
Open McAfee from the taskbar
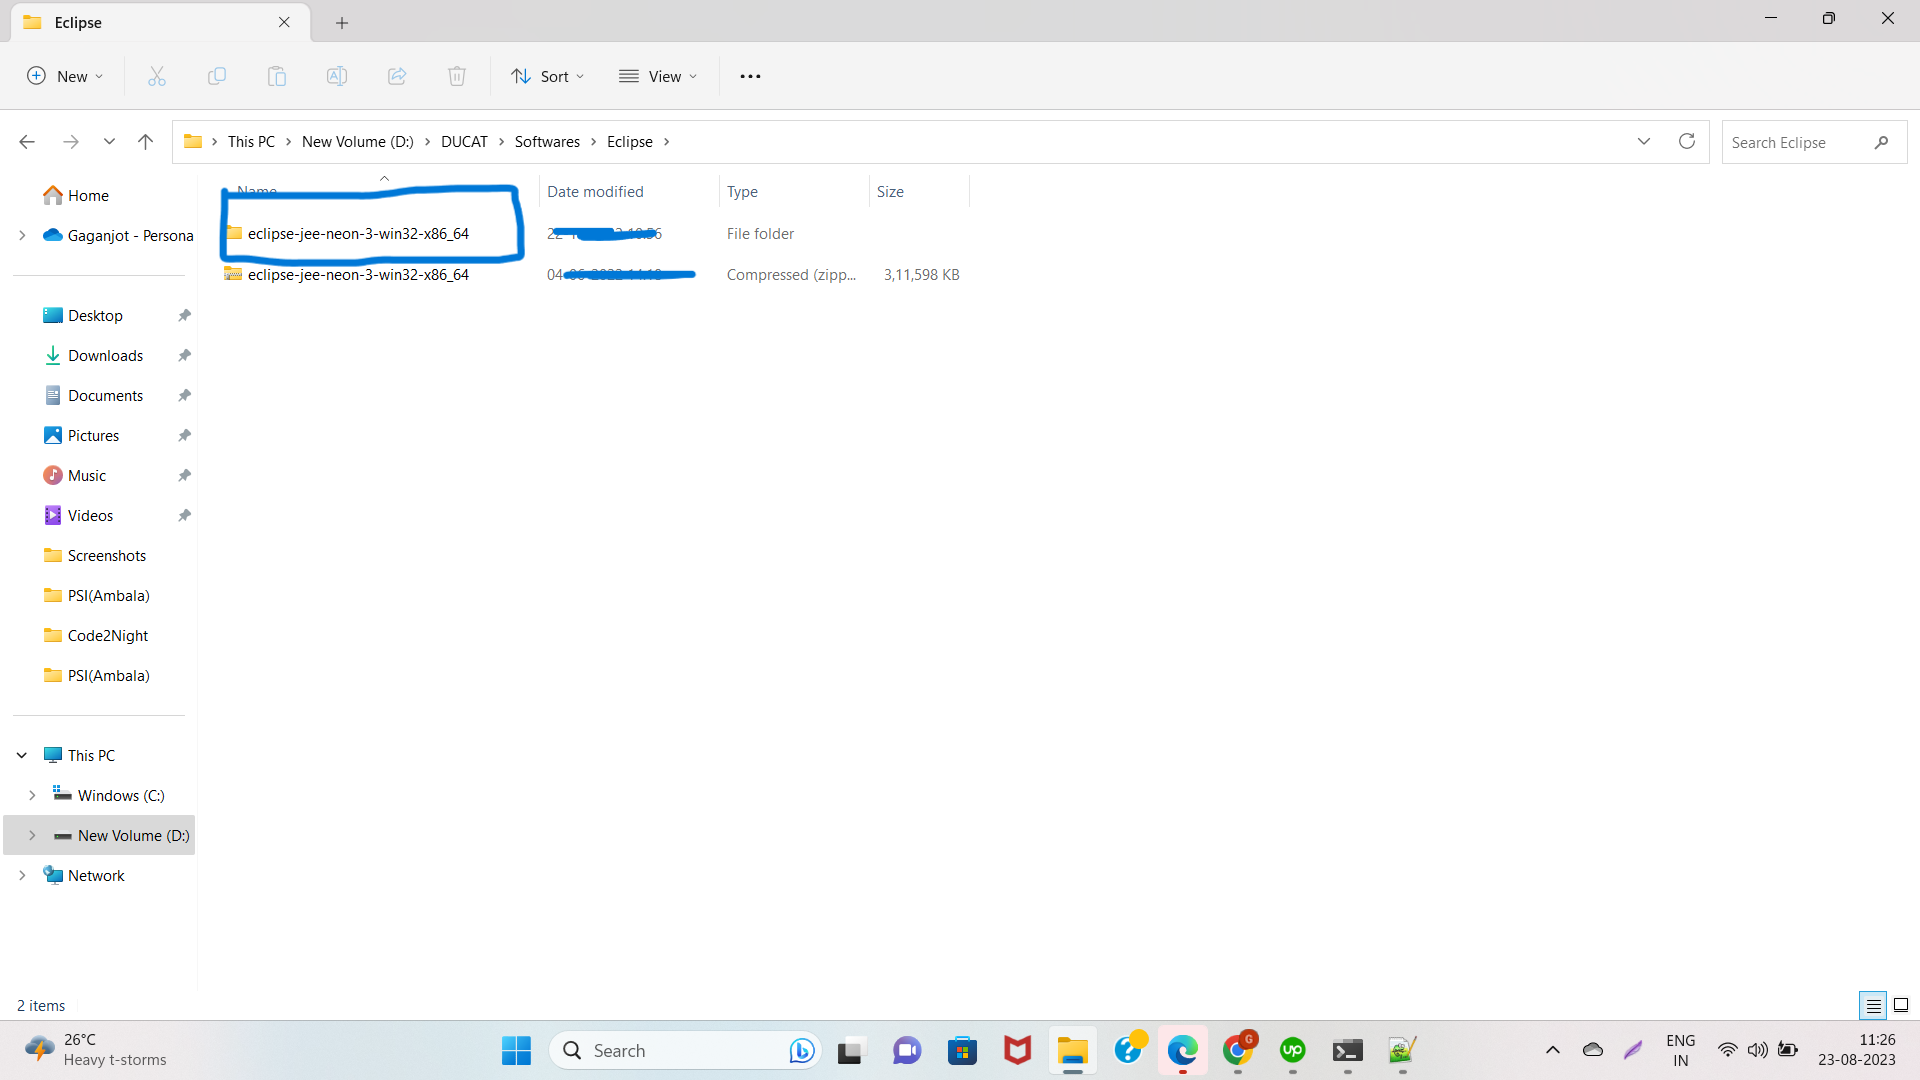(1017, 1051)
